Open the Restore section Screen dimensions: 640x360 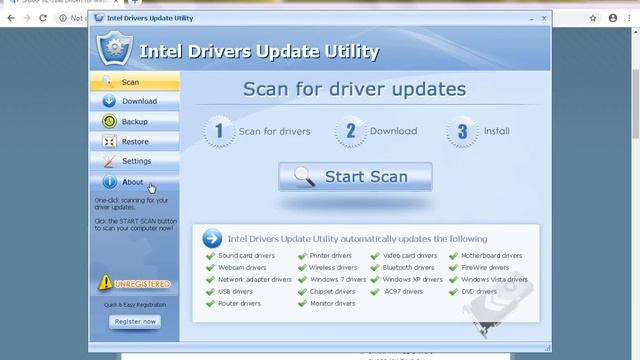(x=134, y=142)
